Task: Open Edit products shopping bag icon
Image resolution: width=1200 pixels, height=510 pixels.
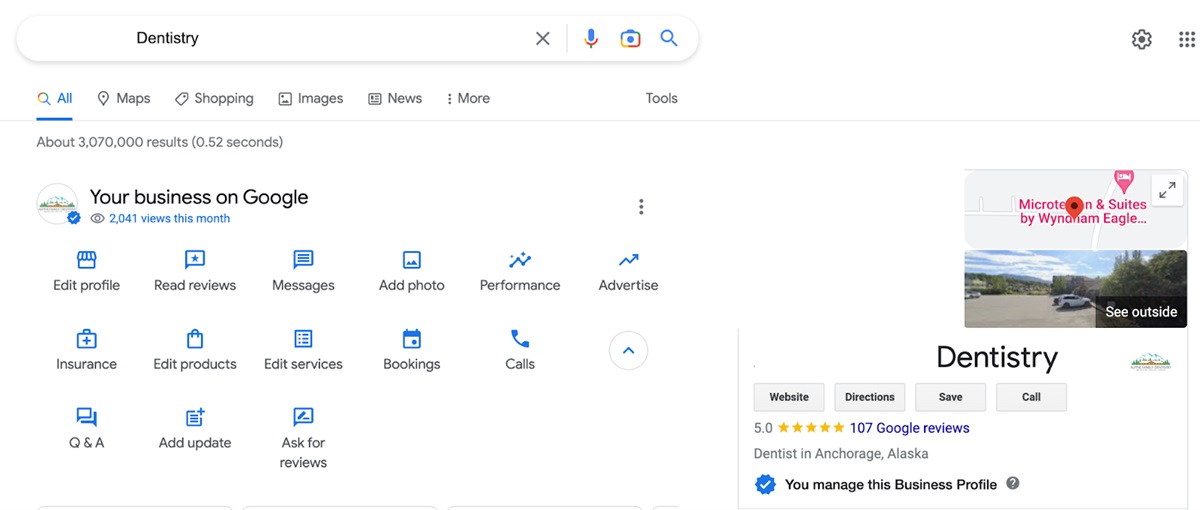Action: coord(195,339)
